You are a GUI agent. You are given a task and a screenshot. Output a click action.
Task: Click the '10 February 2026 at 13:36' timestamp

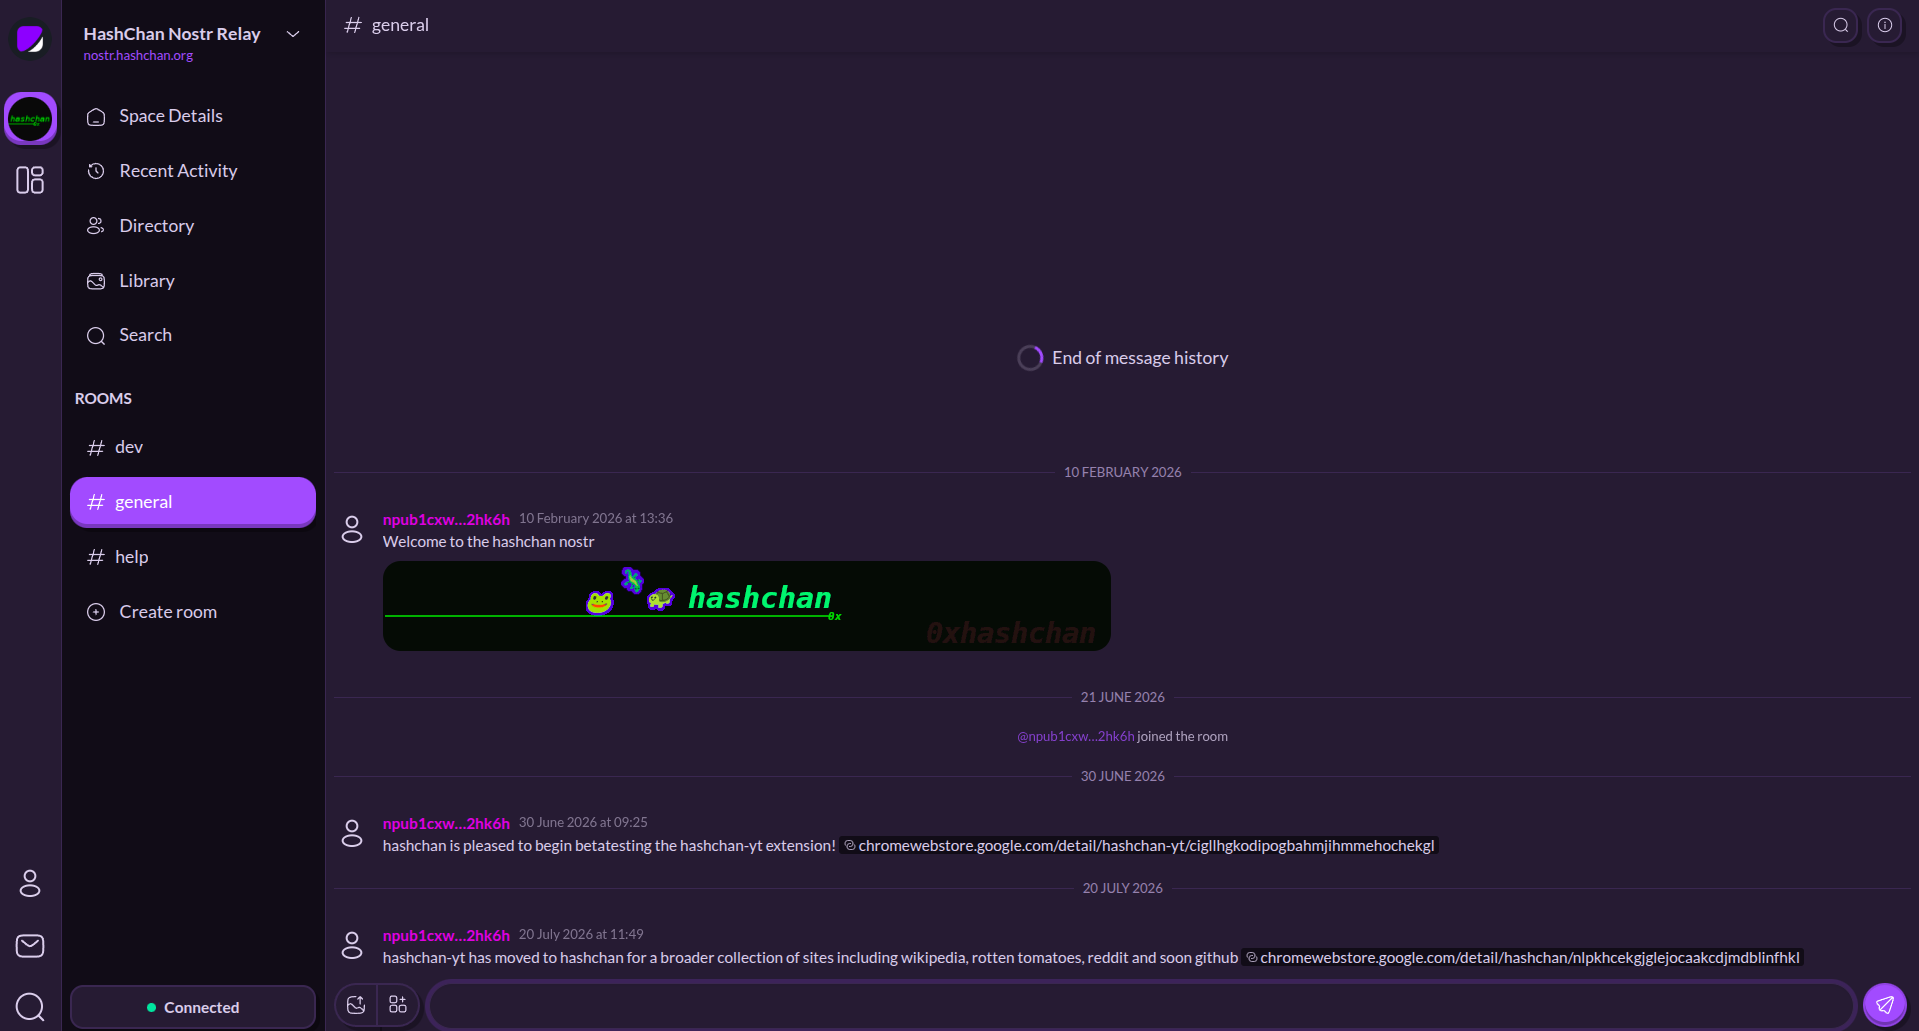tap(596, 519)
